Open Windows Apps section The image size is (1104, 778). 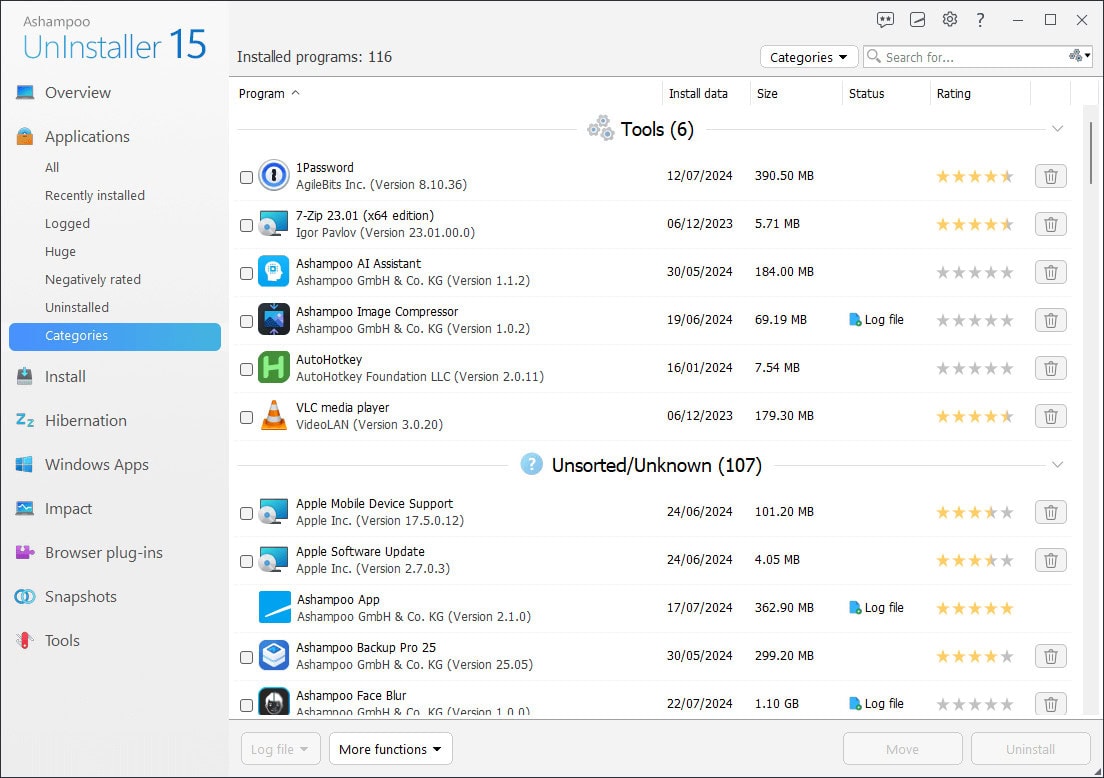coord(96,465)
